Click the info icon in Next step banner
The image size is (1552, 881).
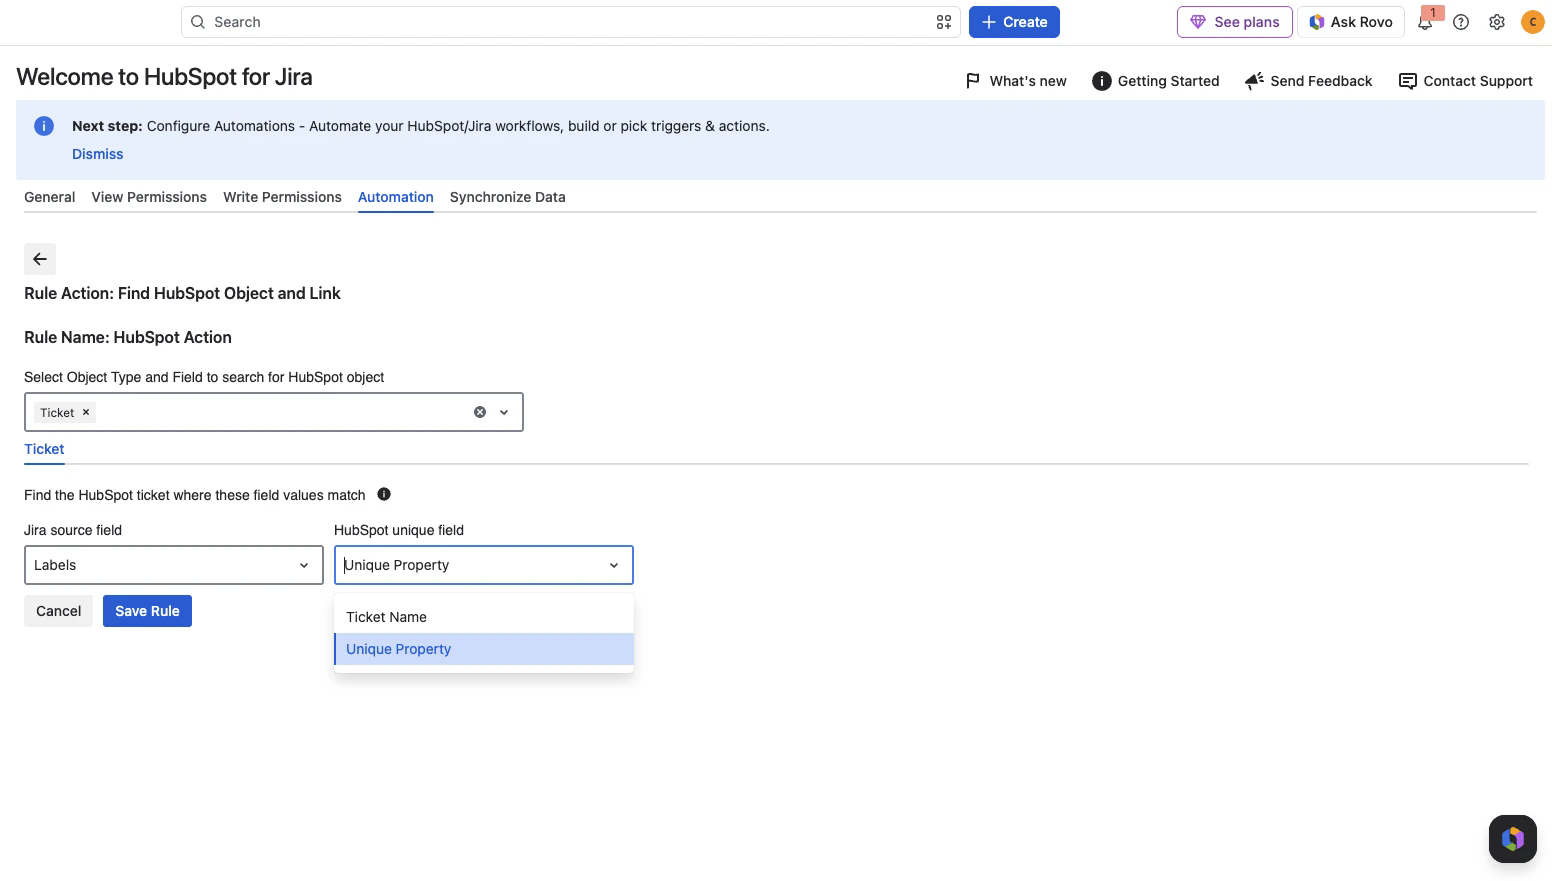click(44, 126)
